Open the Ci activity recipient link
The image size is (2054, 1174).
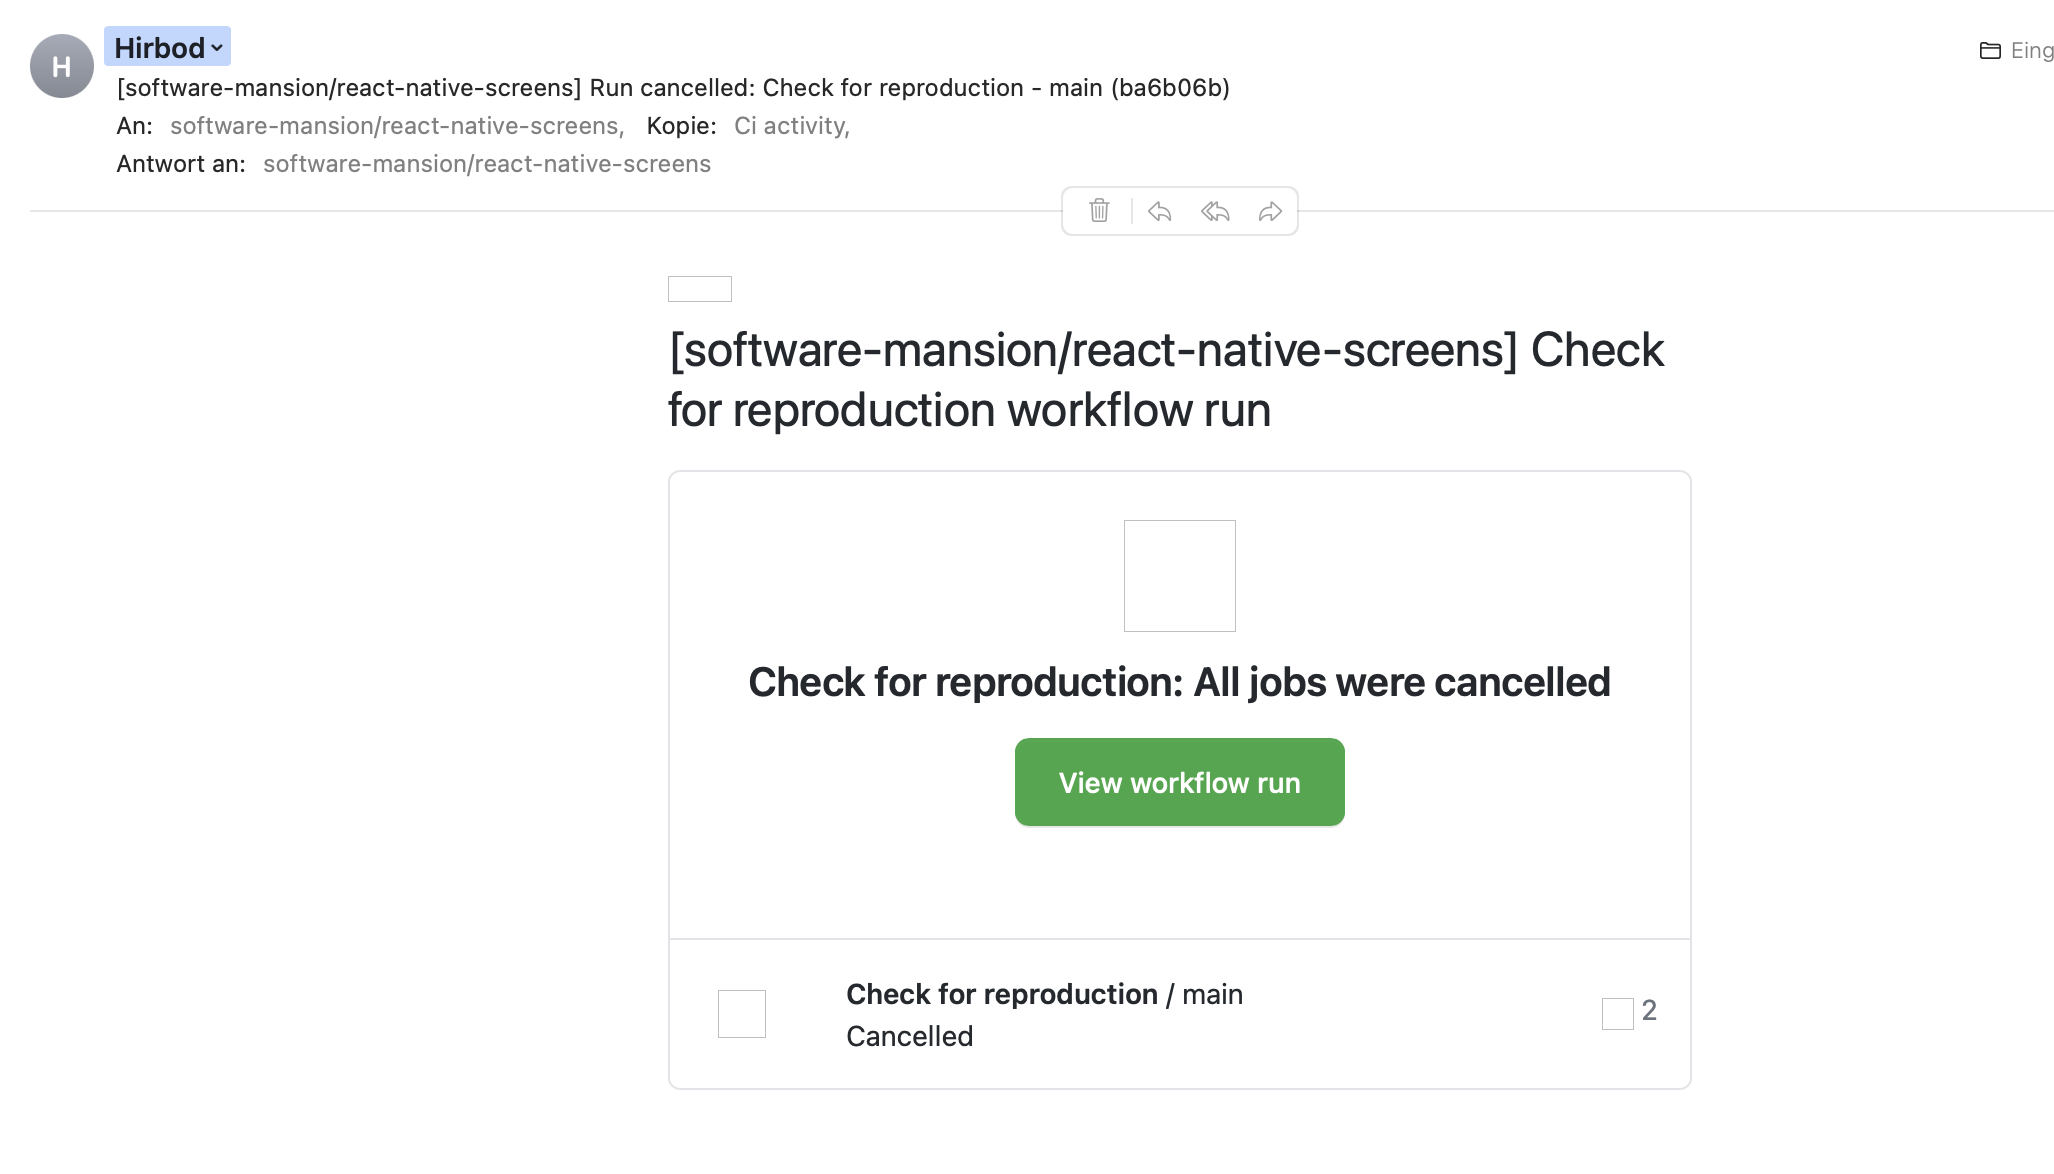[789, 125]
